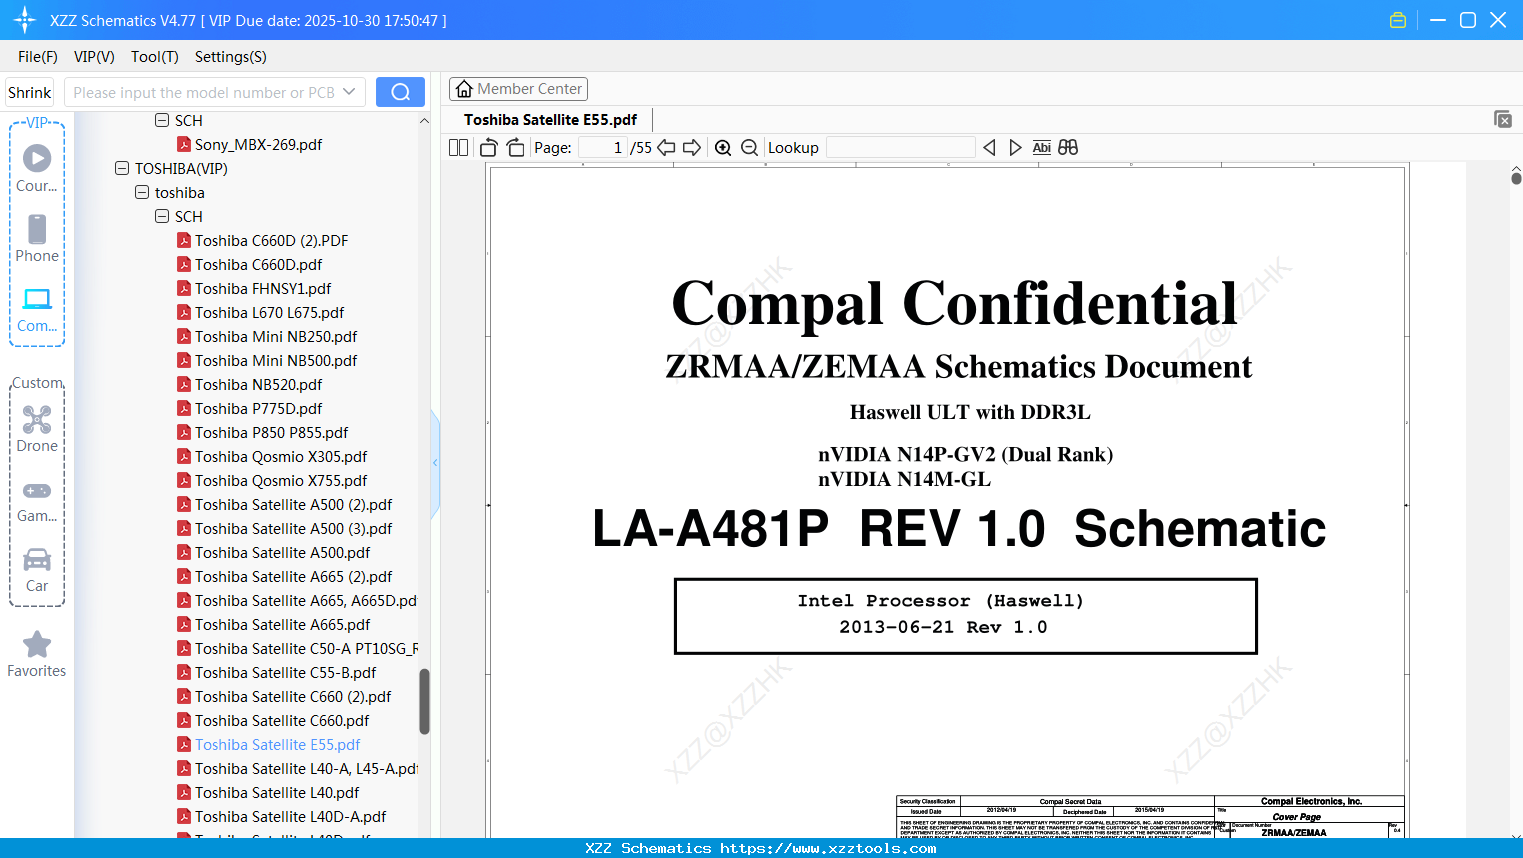
Task: Collapse the file tree panel handle
Action: pyautogui.click(x=435, y=463)
